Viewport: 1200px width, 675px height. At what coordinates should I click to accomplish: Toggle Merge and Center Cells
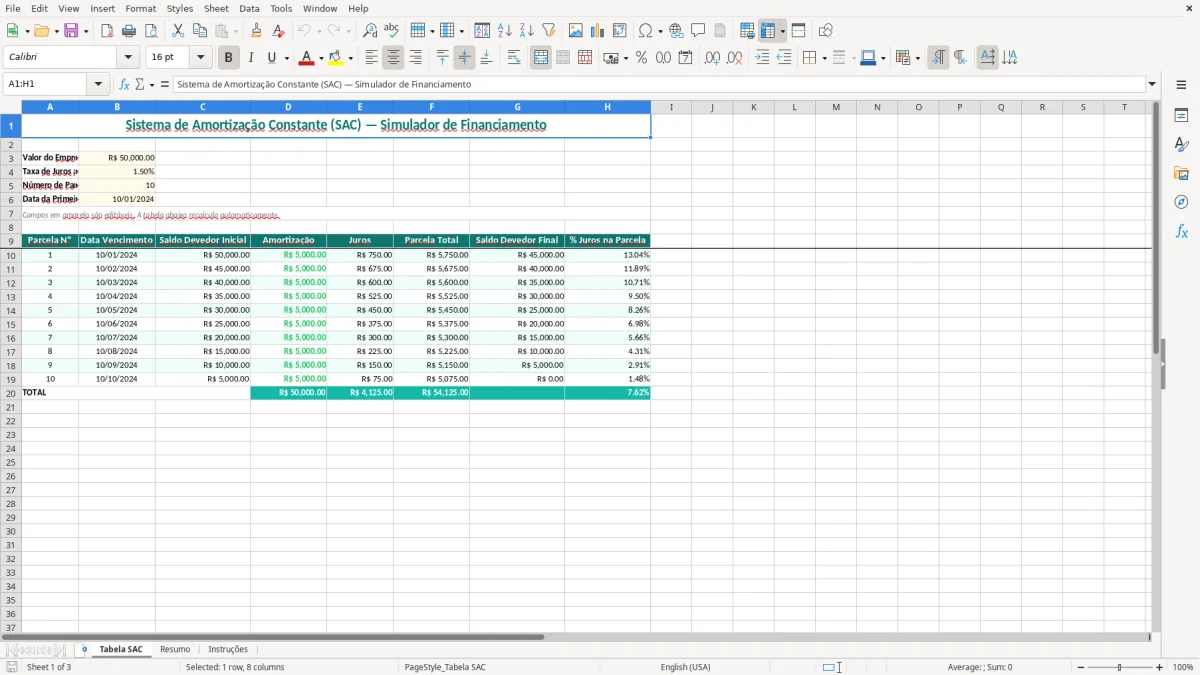(x=541, y=58)
